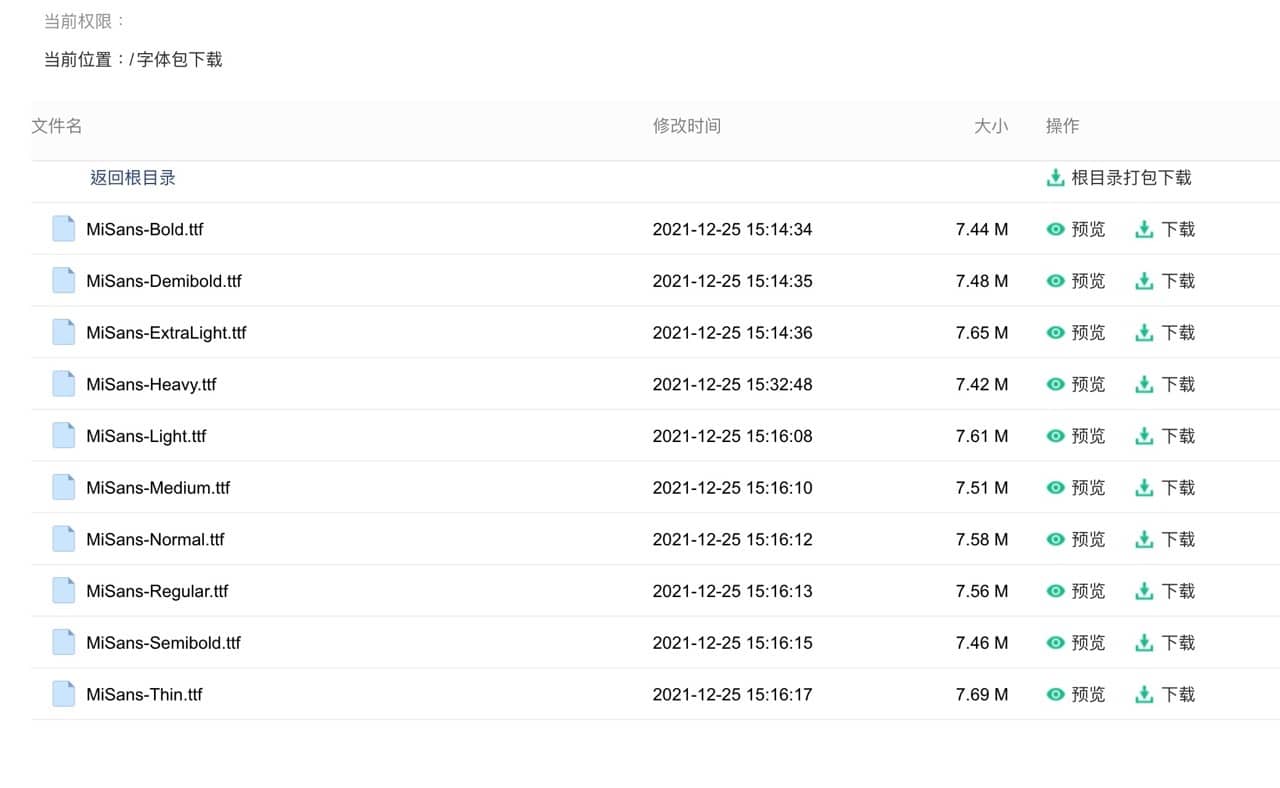Click the eye preview icon for MiSans-Light.ttf
The image size is (1280, 788).
(1055, 436)
